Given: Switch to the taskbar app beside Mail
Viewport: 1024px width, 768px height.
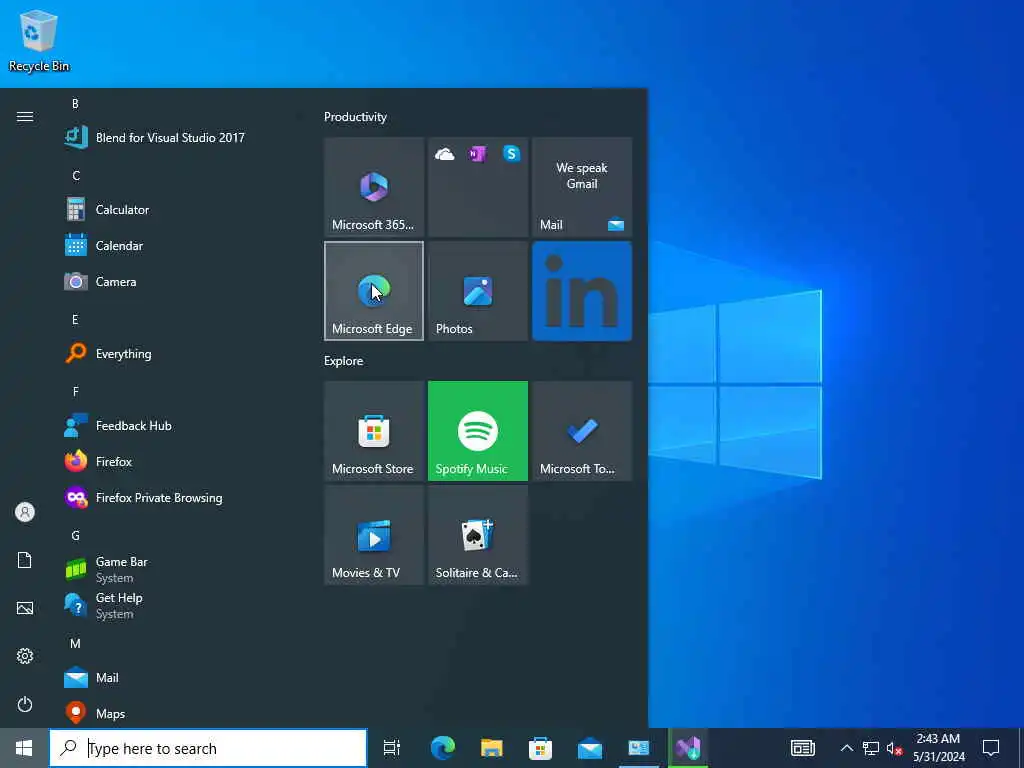Looking at the screenshot, I should click(x=639, y=748).
